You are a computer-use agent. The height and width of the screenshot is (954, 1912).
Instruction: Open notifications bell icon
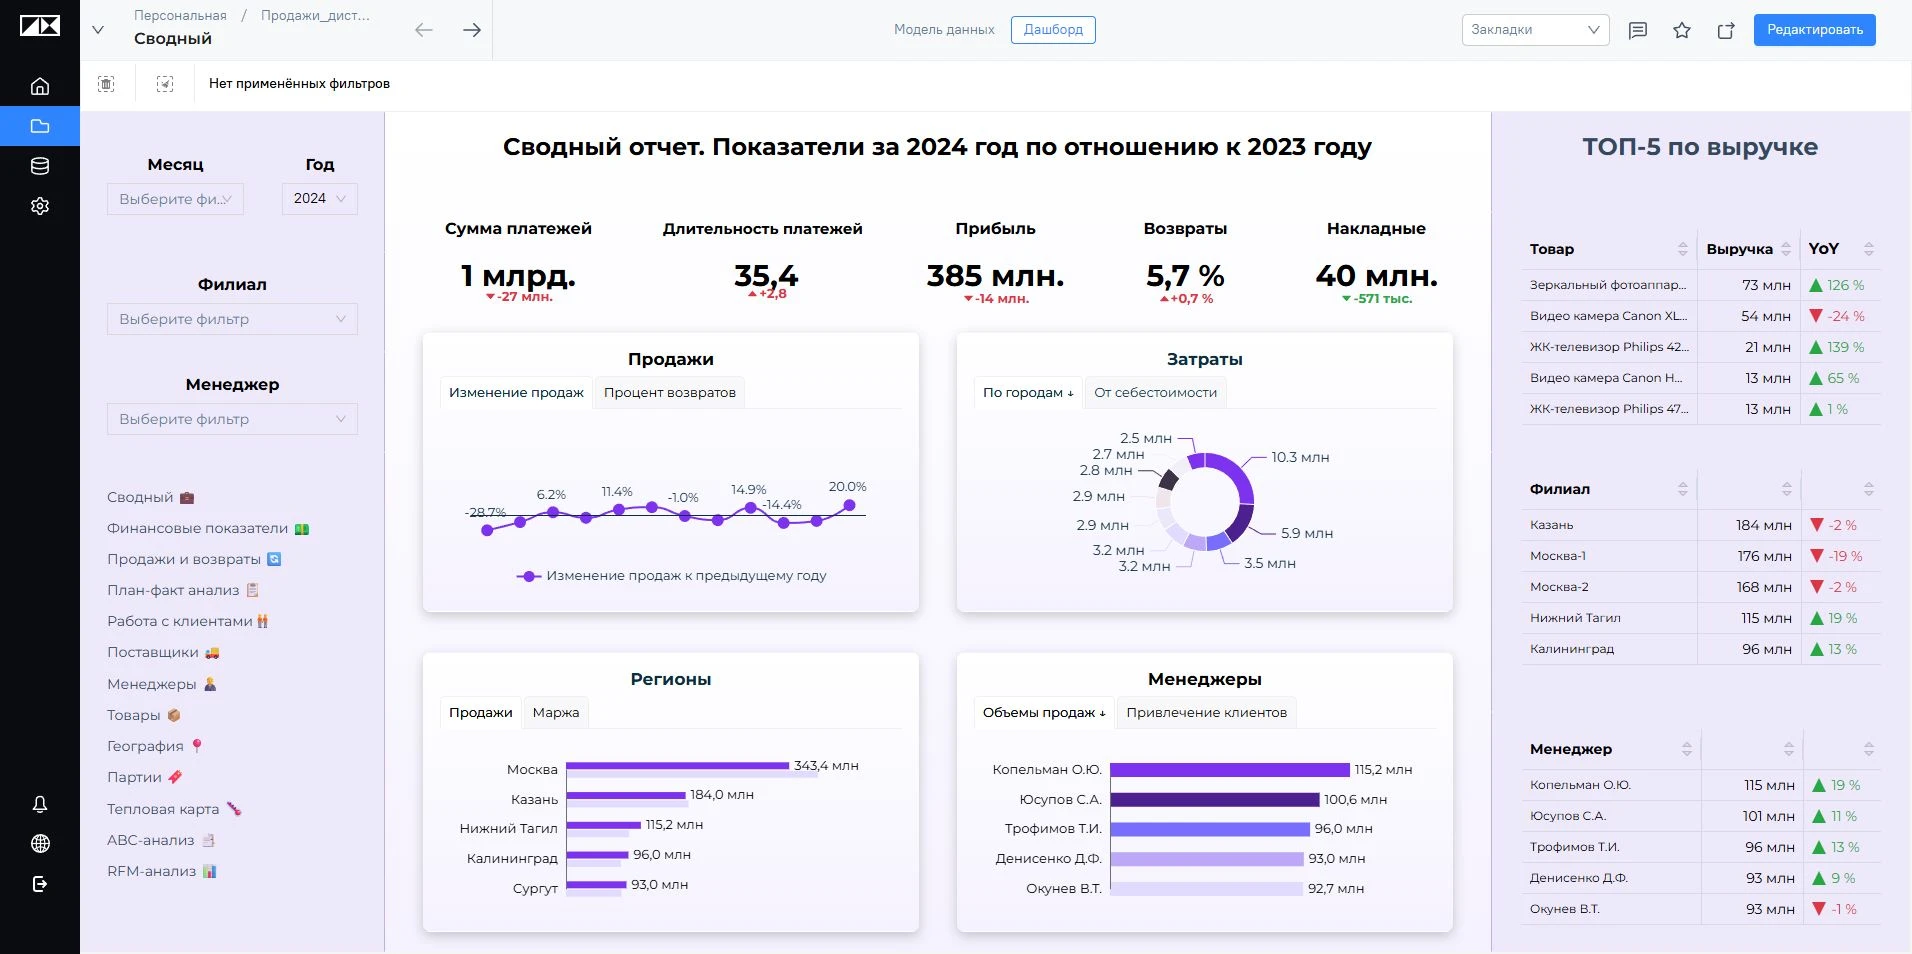[x=40, y=804]
